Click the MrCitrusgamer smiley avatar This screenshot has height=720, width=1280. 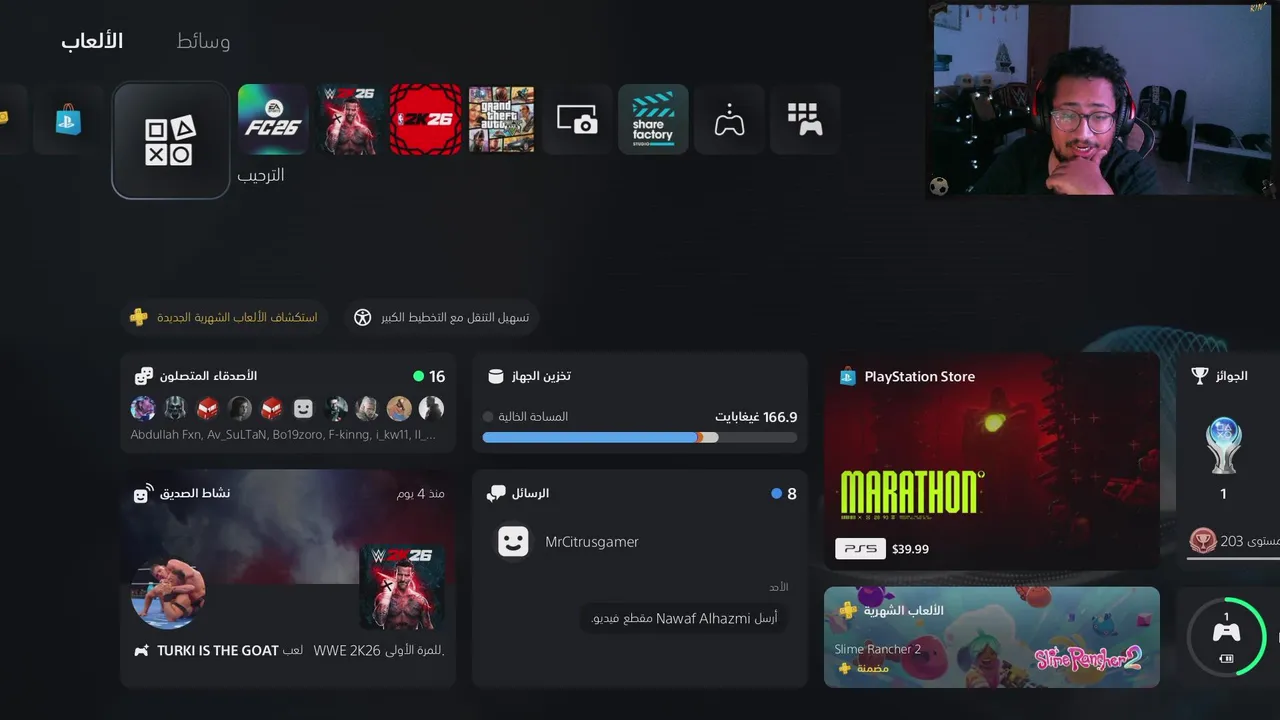pyautogui.click(x=513, y=542)
